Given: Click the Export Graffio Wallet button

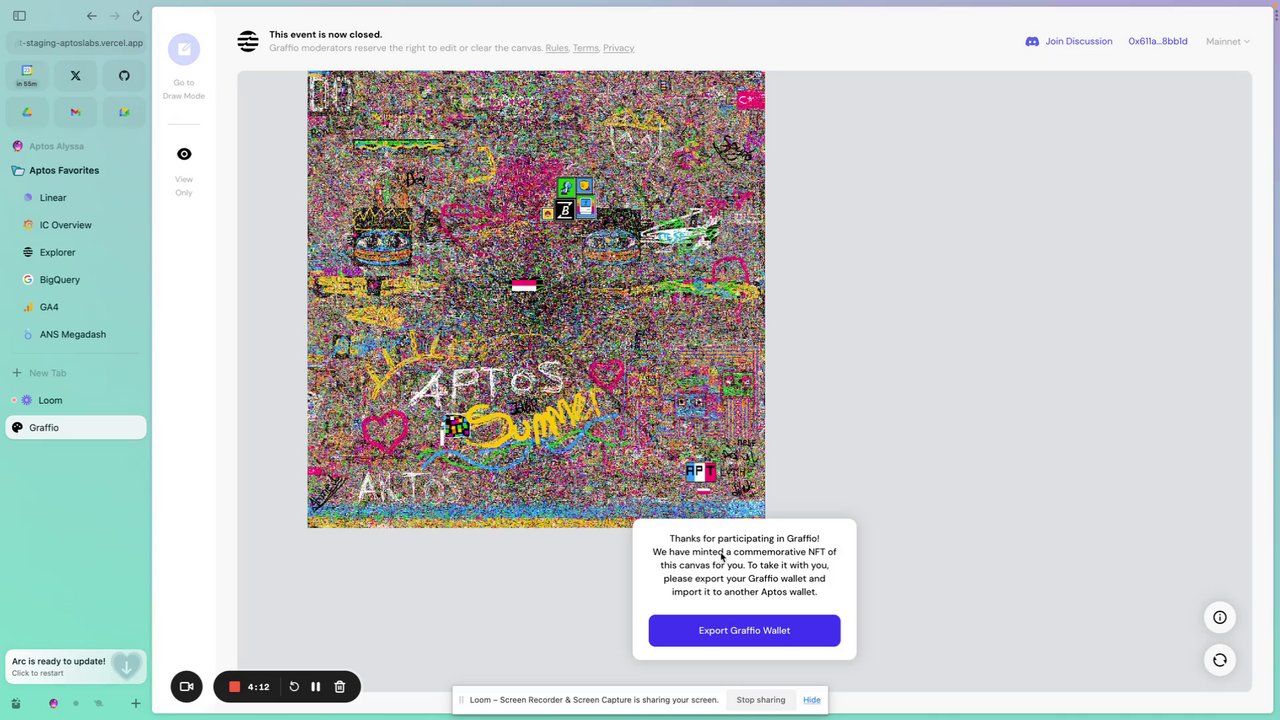Looking at the screenshot, I should (744, 630).
